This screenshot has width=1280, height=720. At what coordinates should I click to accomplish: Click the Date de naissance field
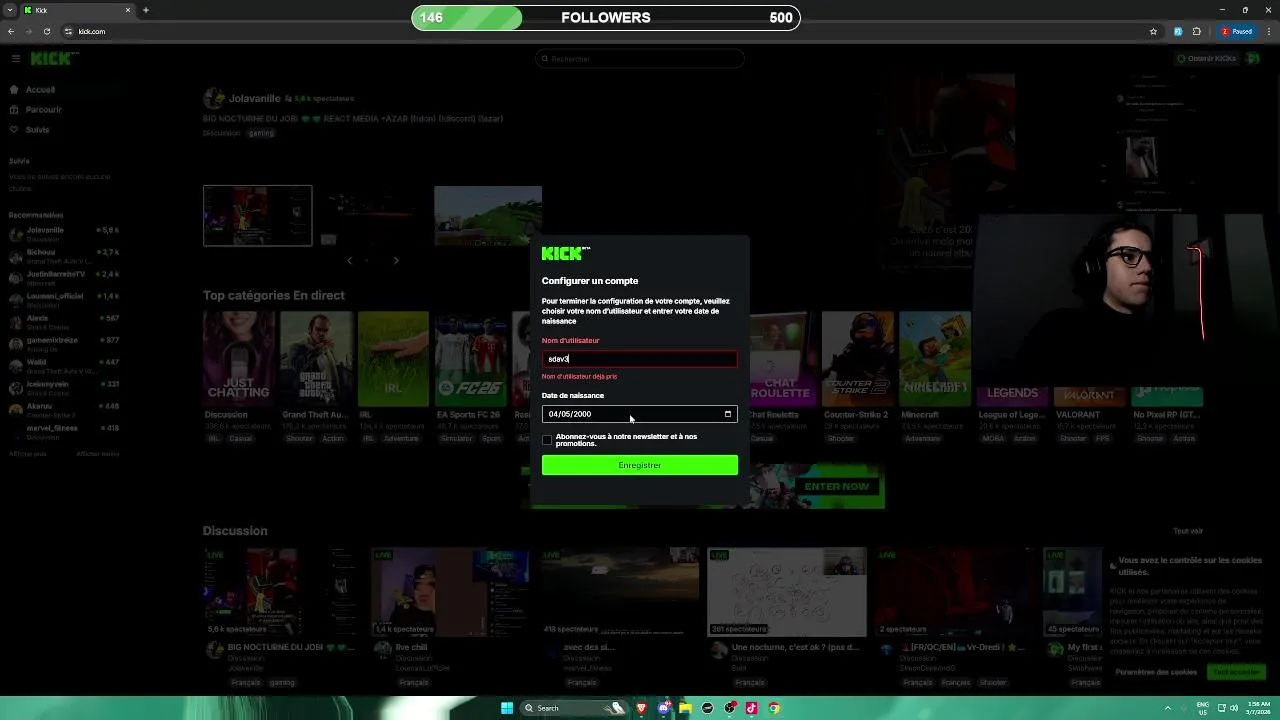[639, 414]
